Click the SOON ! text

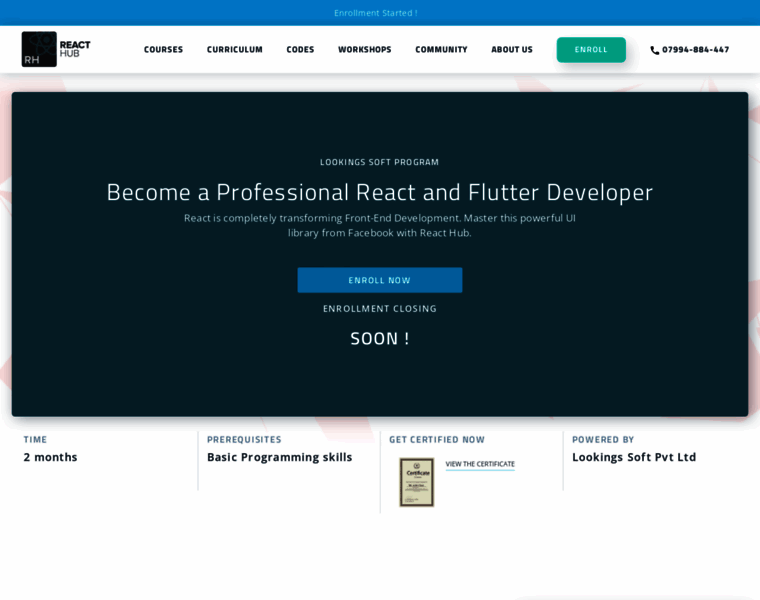pos(380,338)
